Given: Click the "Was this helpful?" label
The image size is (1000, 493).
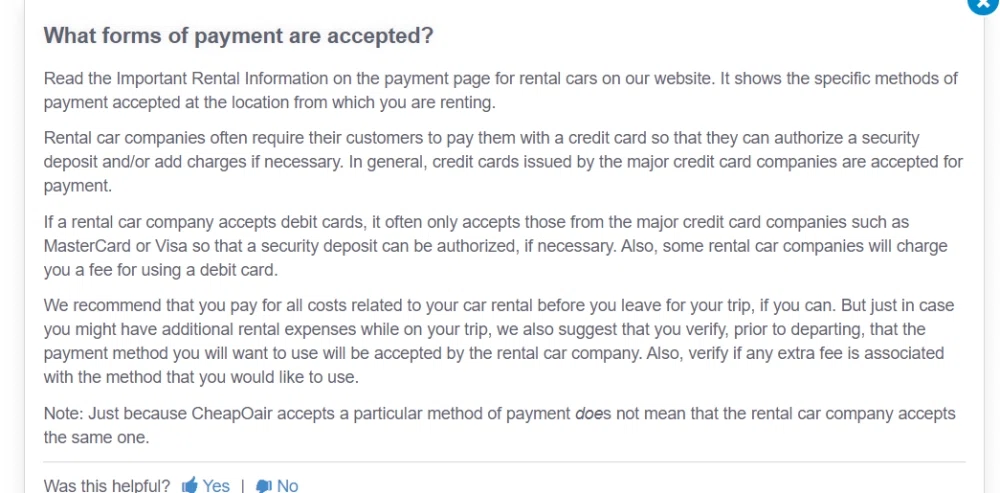Looking at the screenshot, I should (107, 486).
